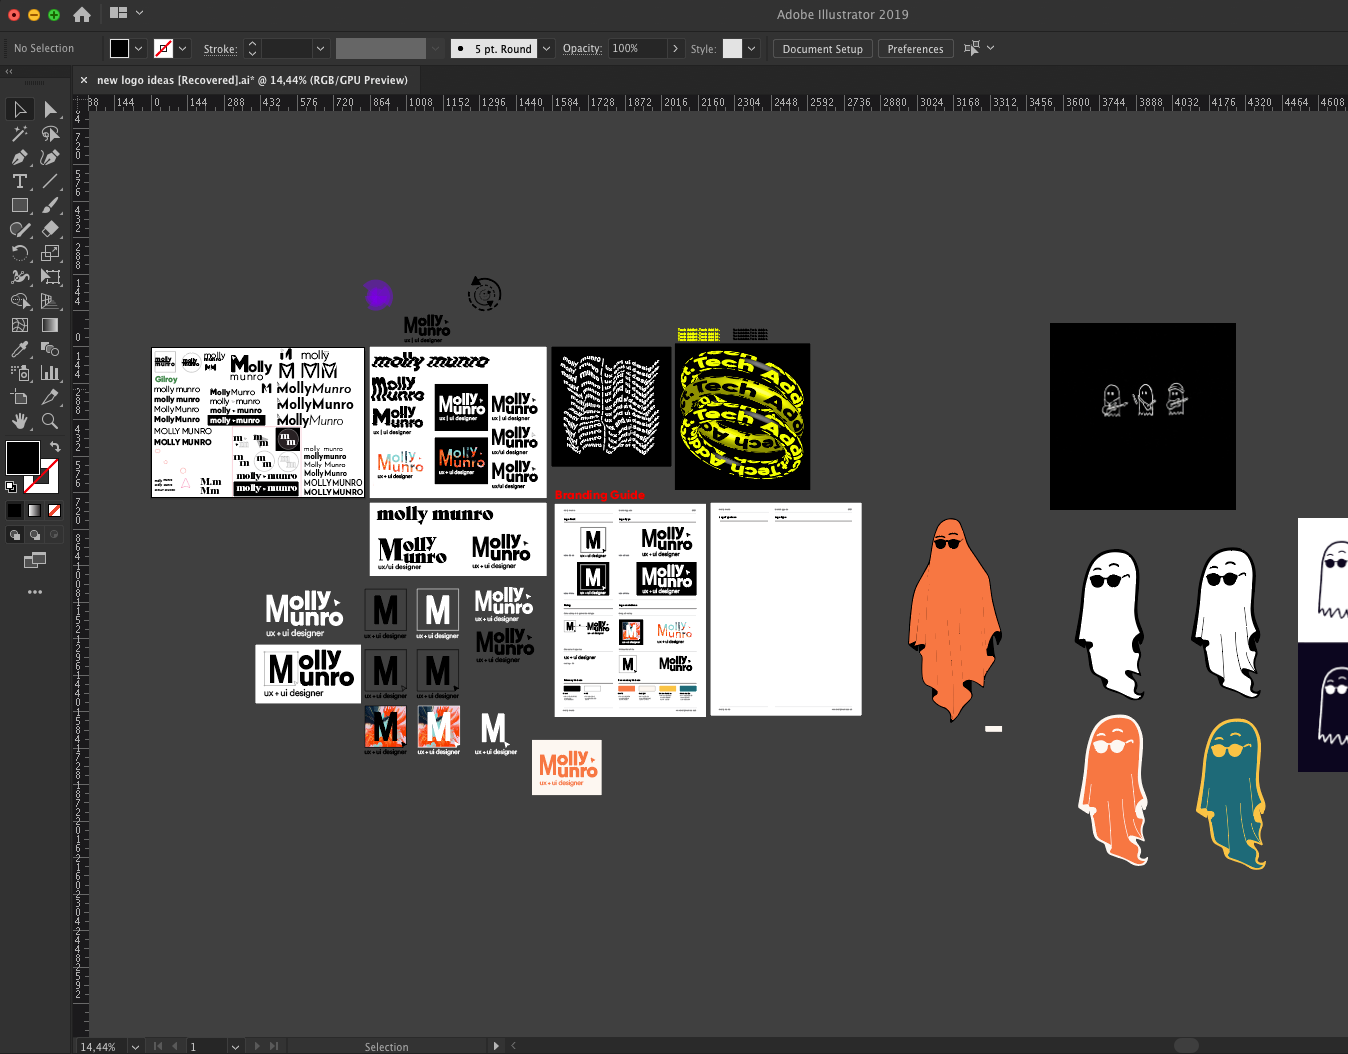Select the Slice tool

pyautogui.click(x=50, y=397)
